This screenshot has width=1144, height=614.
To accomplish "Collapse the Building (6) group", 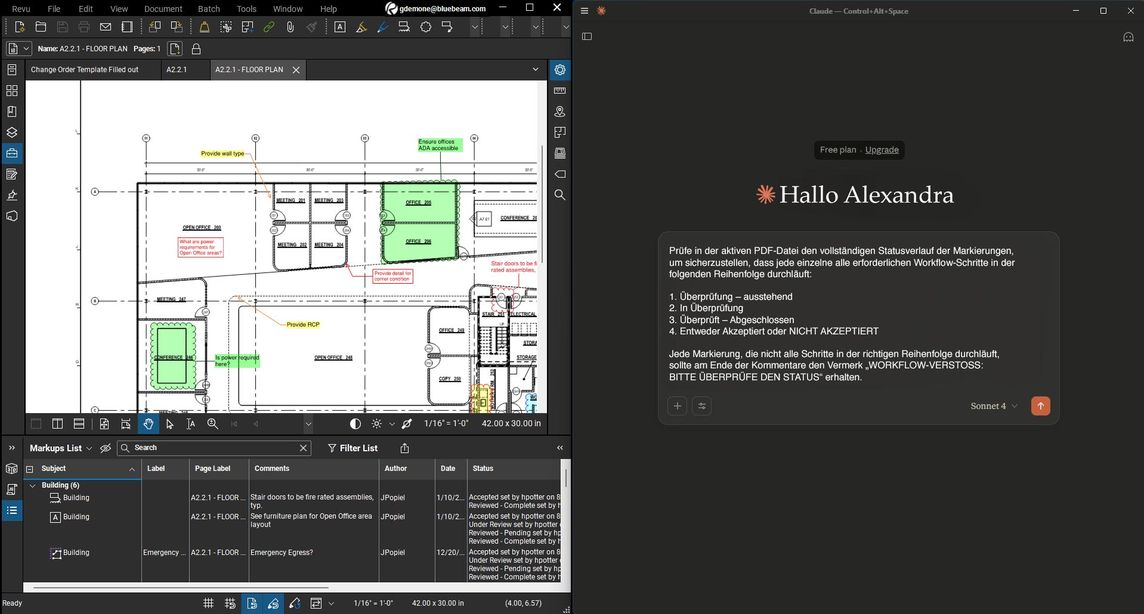I will pyautogui.click(x=32, y=485).
